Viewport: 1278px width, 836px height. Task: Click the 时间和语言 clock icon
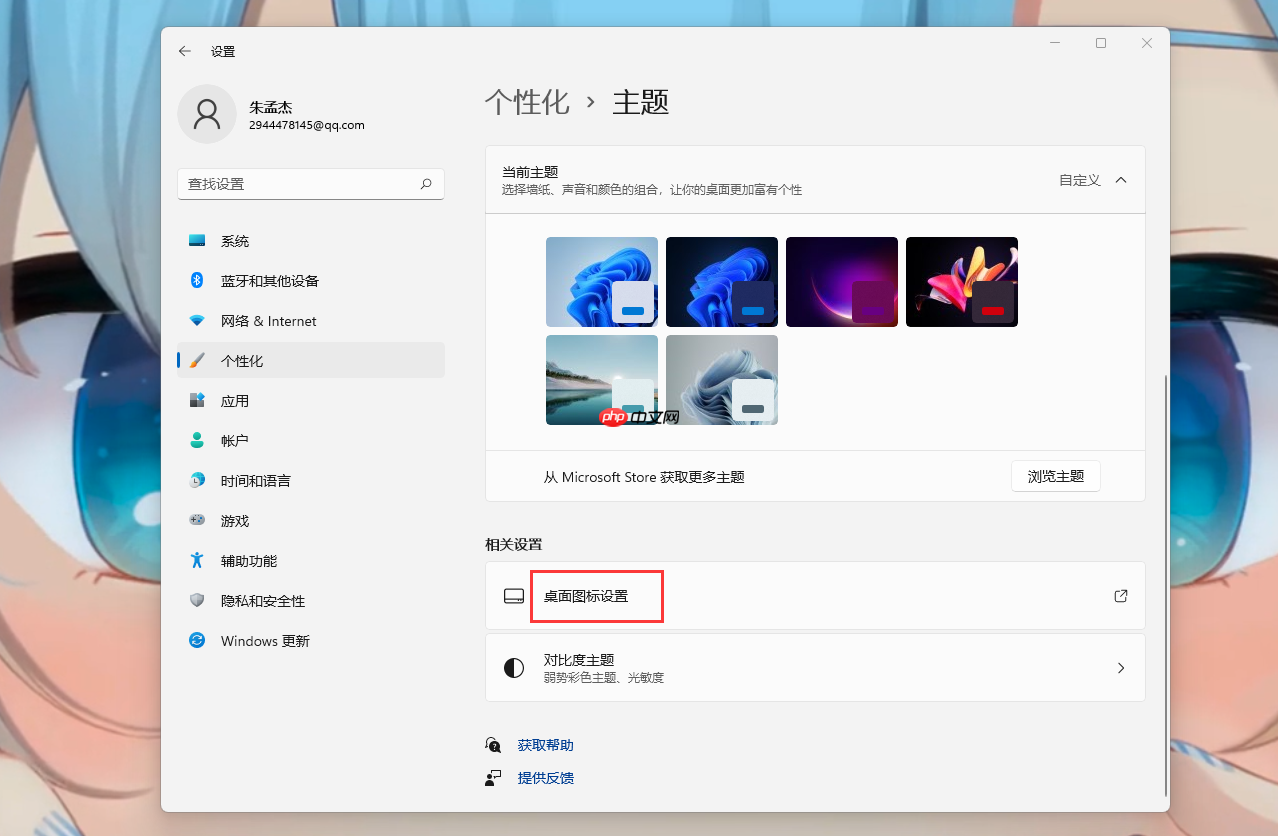pos(196,480)
